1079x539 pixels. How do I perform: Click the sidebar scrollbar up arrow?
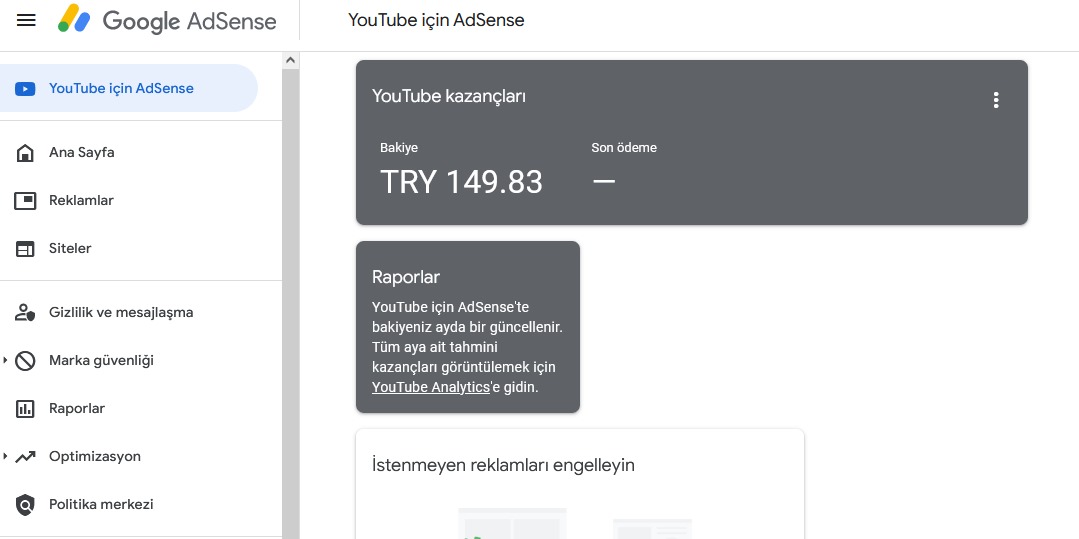coord(290,61)
